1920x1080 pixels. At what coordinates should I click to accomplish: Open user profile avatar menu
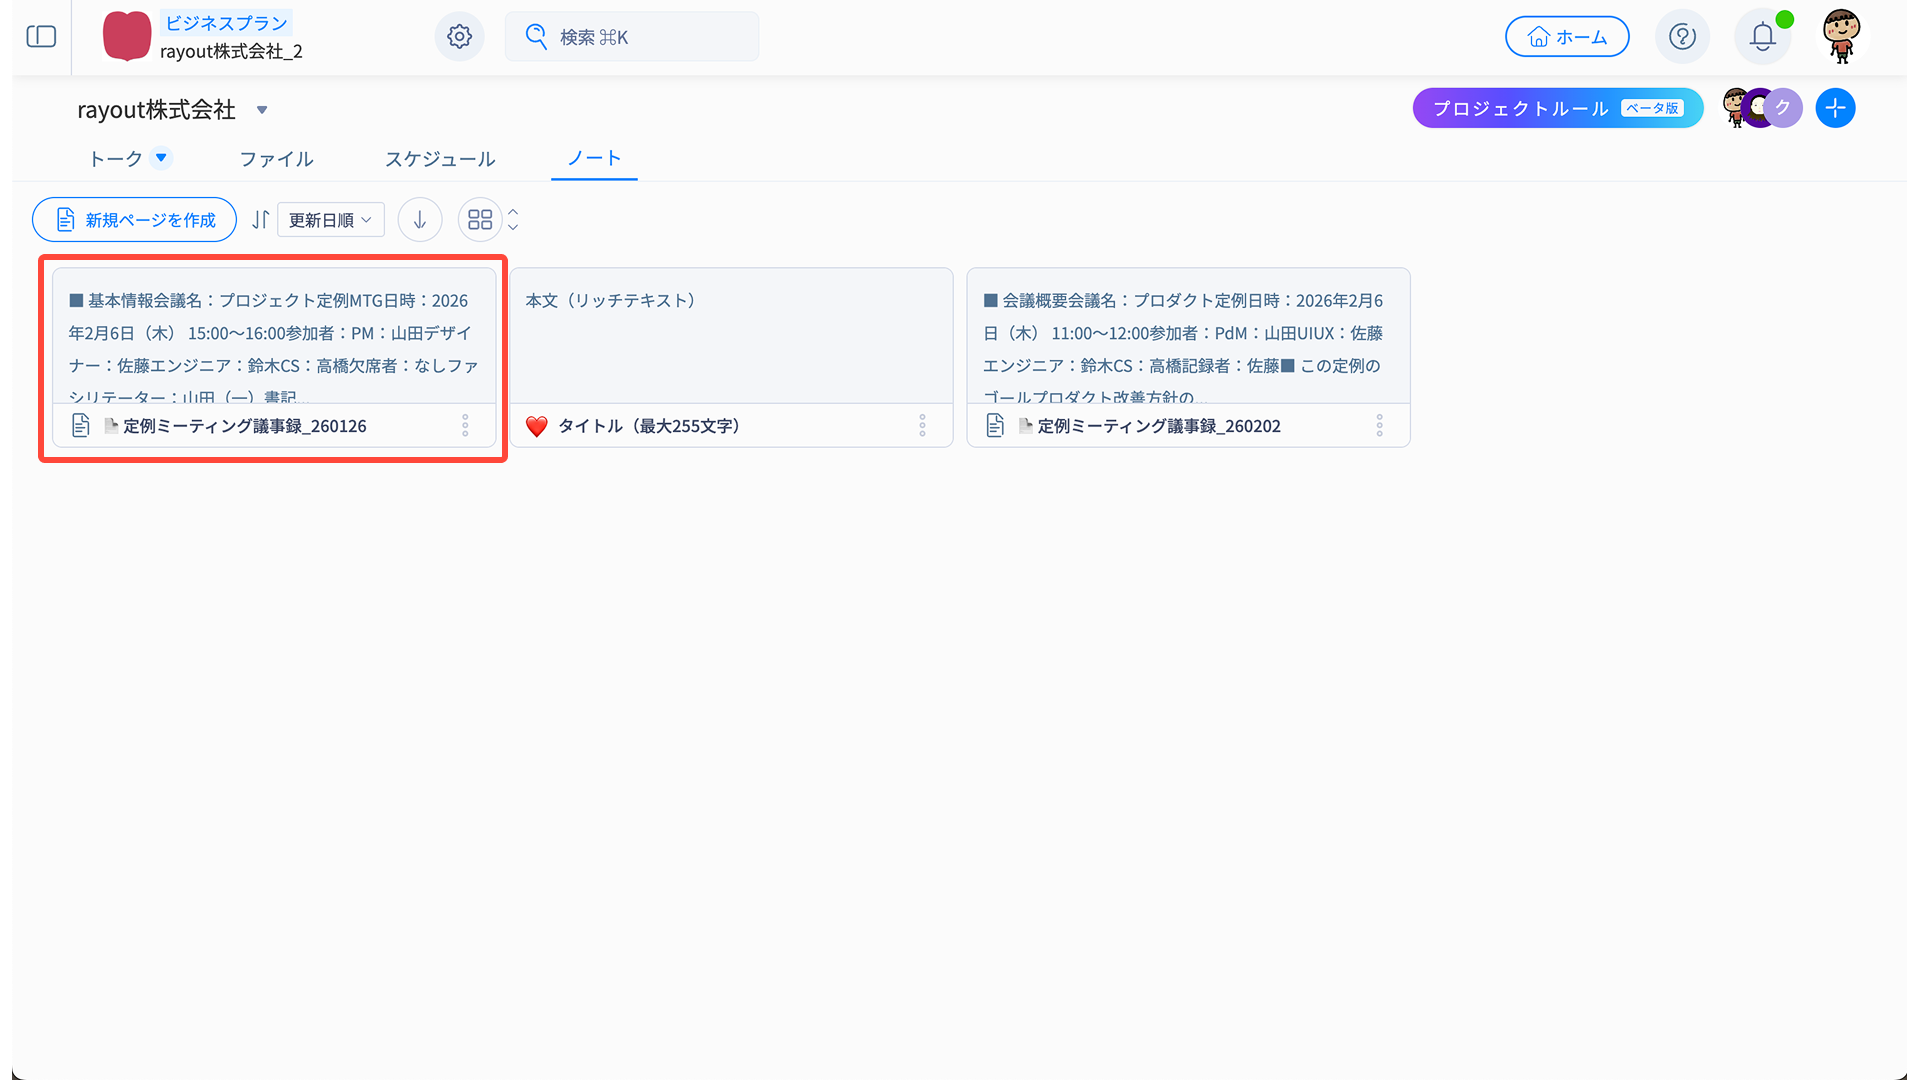click(x=1841, y=37)
